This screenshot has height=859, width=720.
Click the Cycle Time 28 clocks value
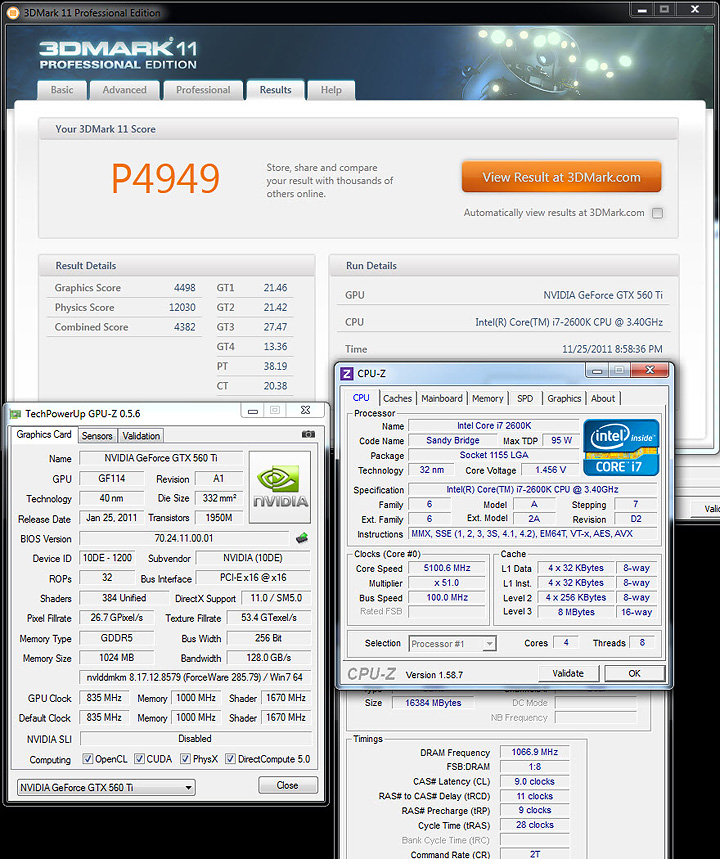tap(535, 825)
